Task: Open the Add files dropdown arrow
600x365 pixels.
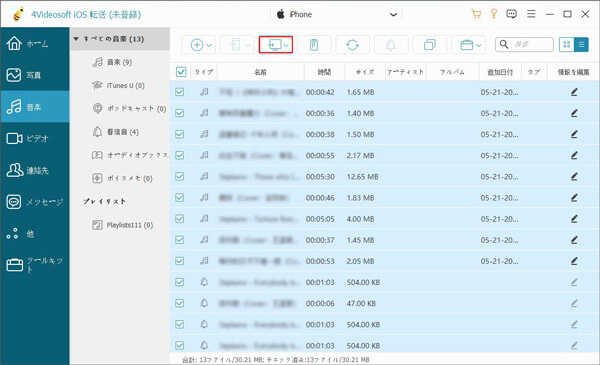Action: 209,45
